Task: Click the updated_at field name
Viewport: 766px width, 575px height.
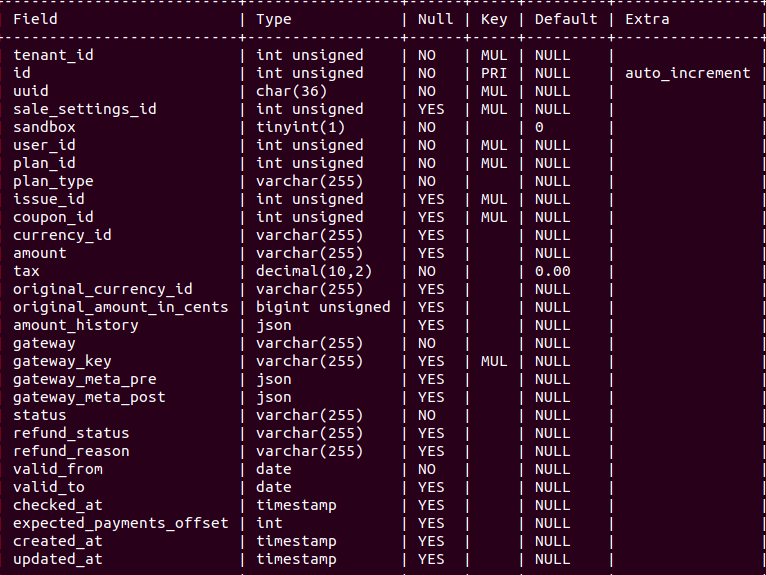Action: pos(58,559)
